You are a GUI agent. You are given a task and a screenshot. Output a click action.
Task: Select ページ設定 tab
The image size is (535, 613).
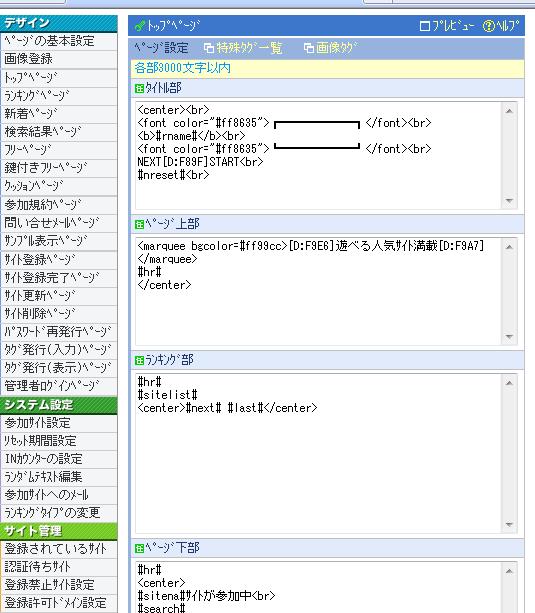[162, 48]
